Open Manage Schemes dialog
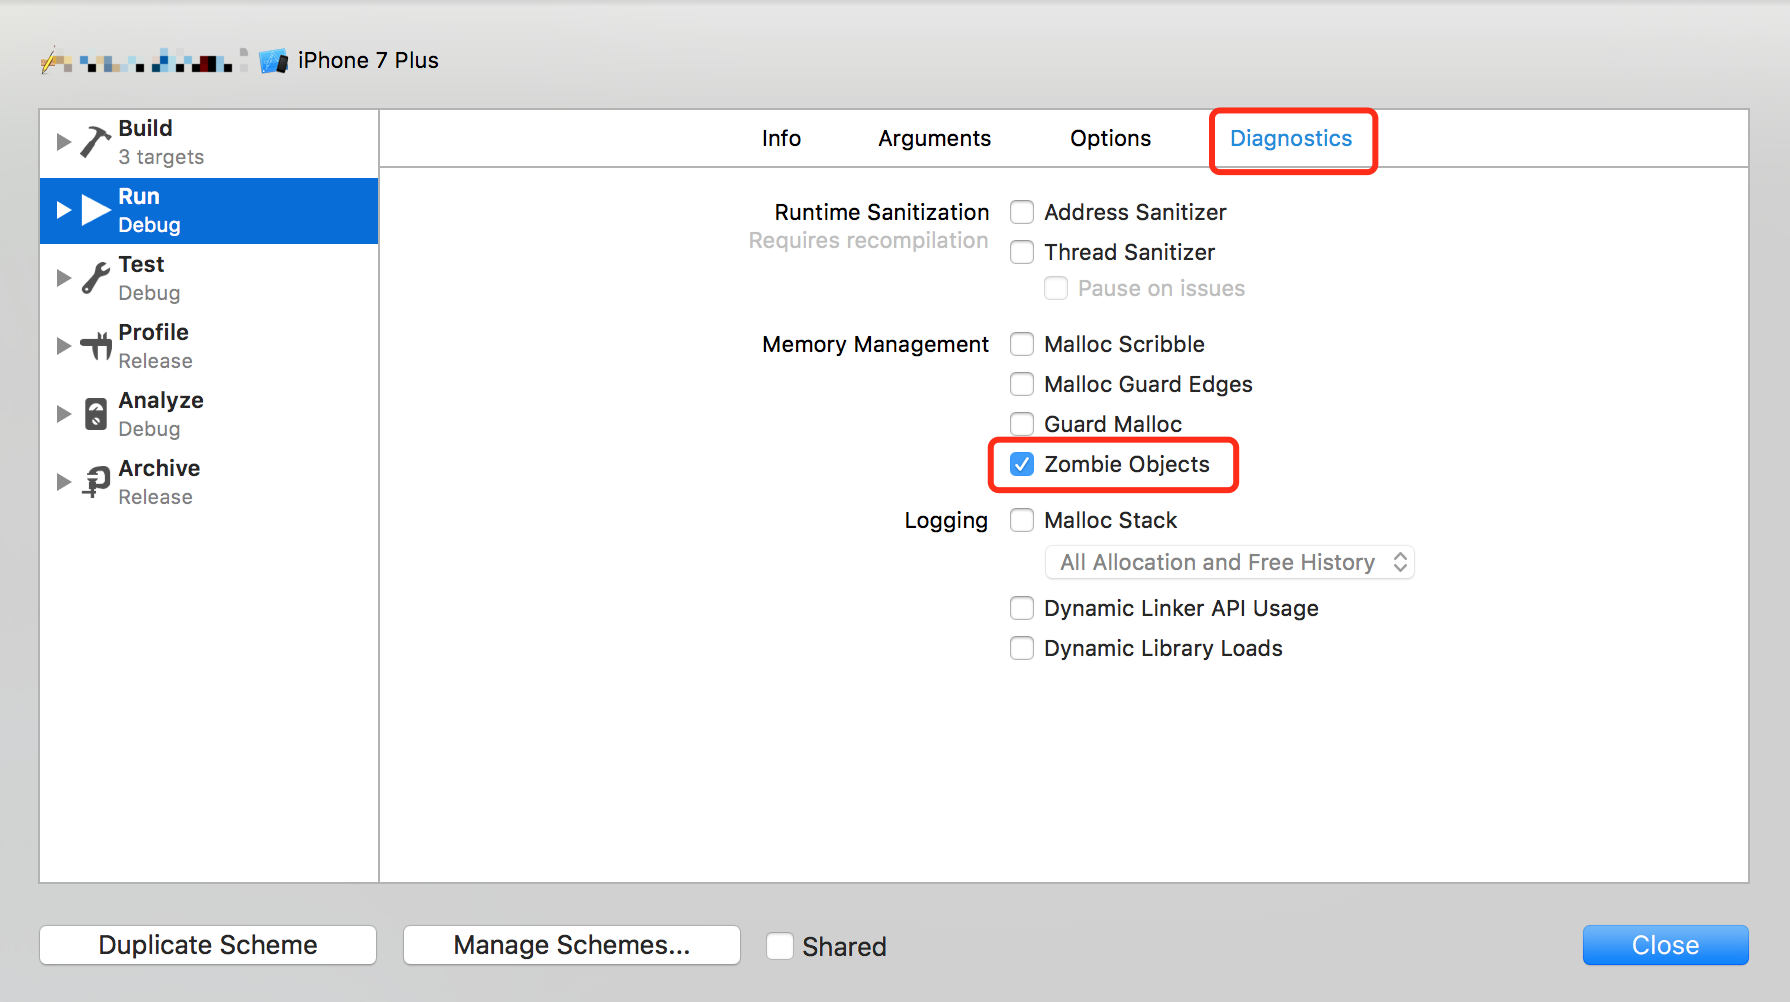 tap(571, 945)
